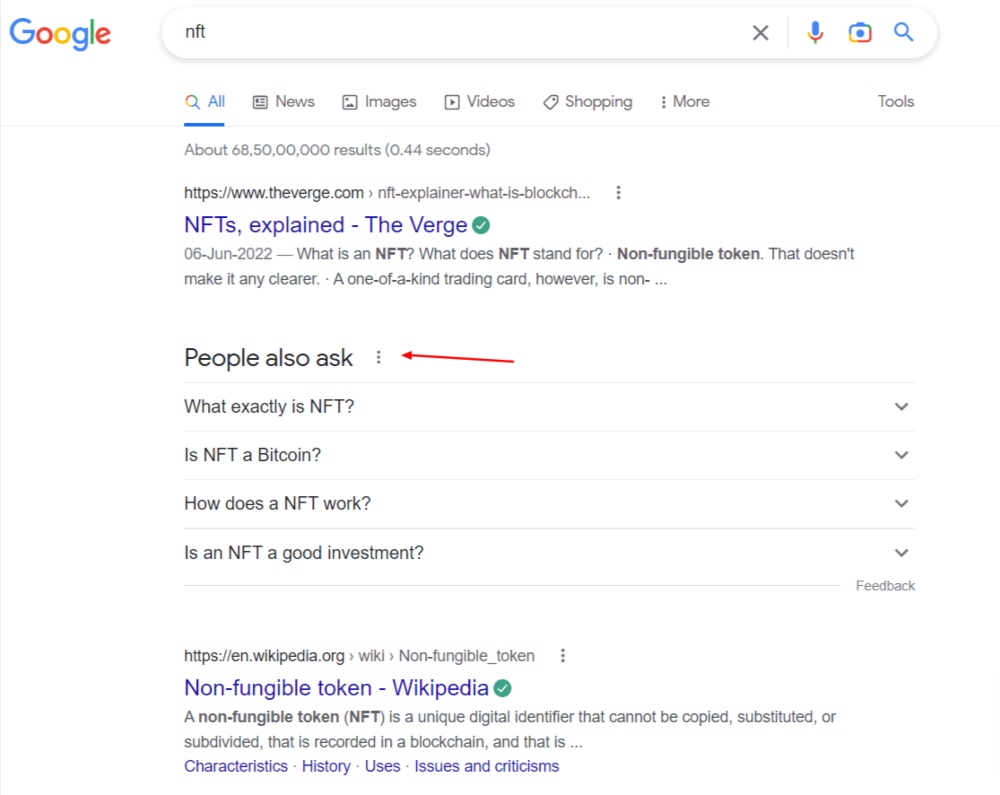Start voice search with microphone icon
1000x795 pixels.
(x=815, y=33)
